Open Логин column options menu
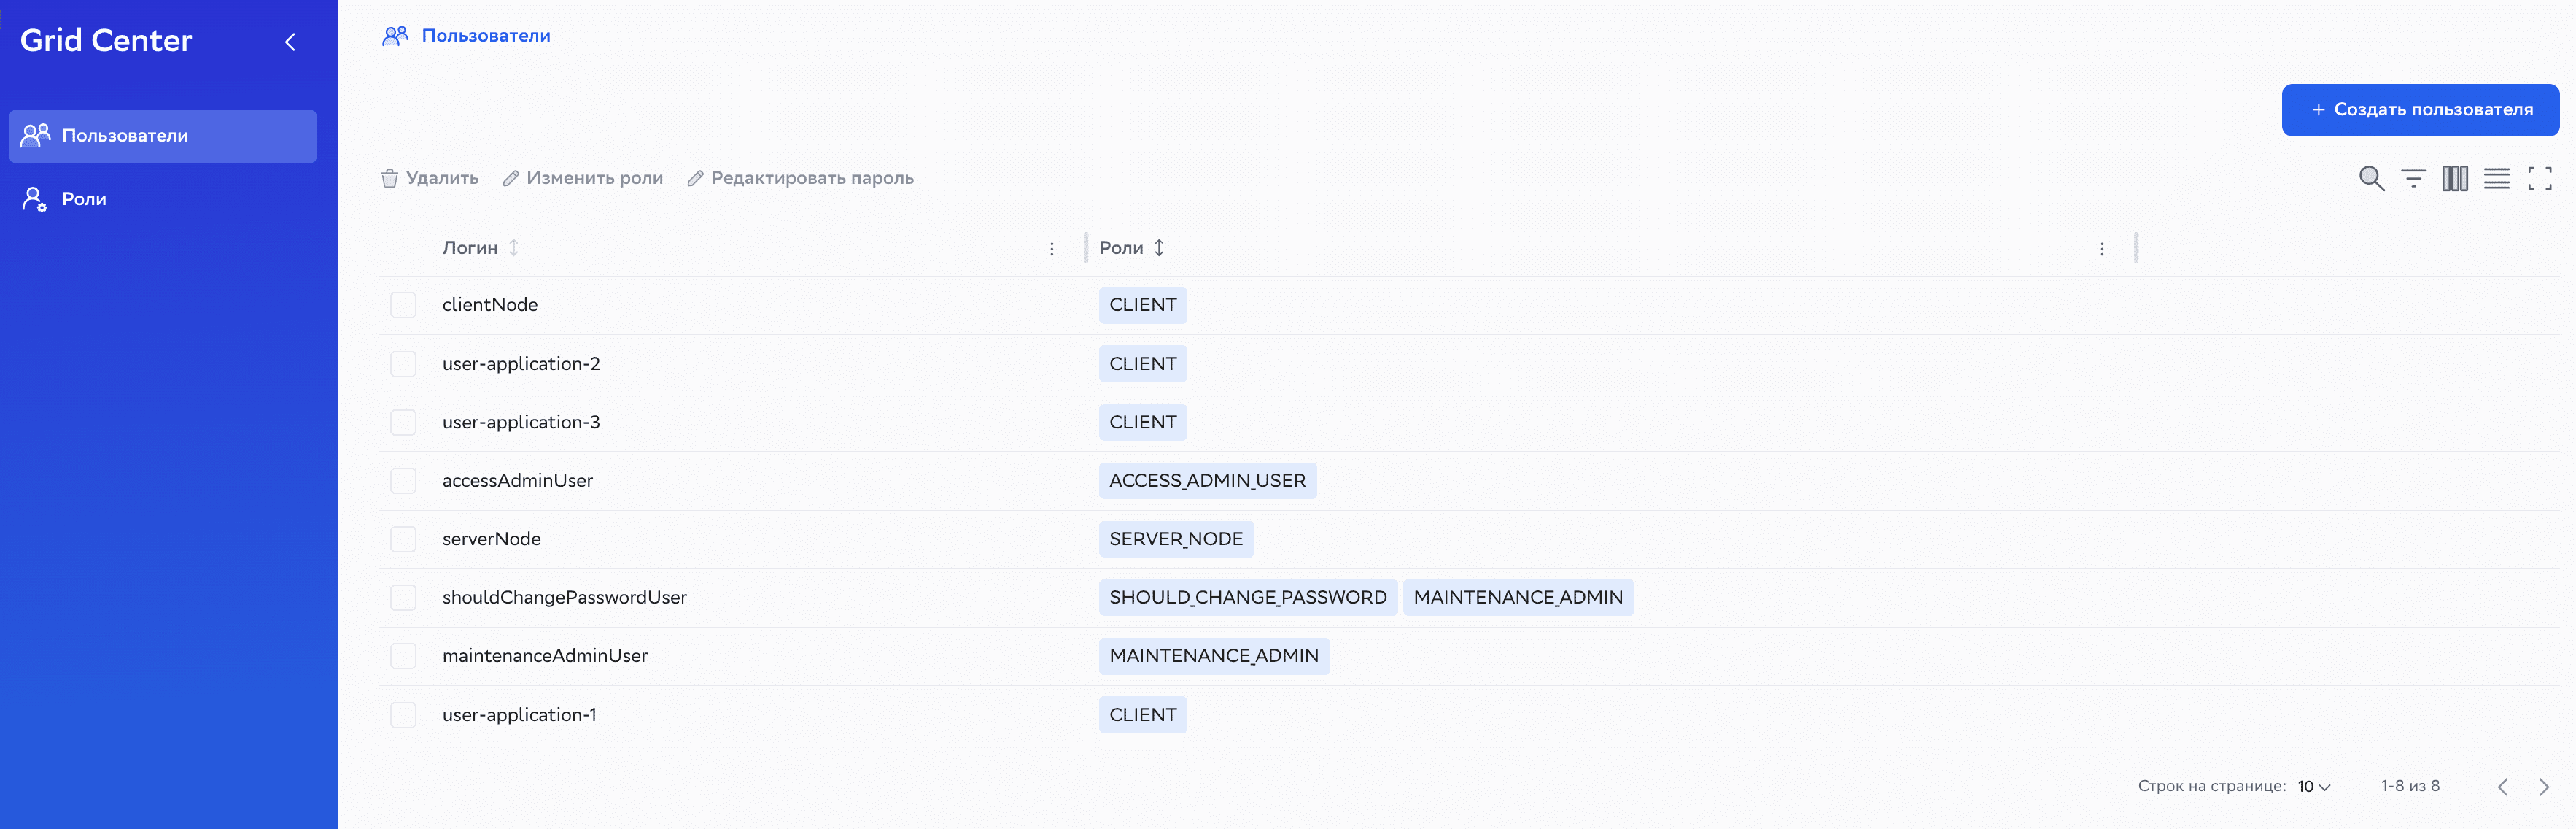The width and height of the screenshot is (2576, 829). [x=1051, y=249]
